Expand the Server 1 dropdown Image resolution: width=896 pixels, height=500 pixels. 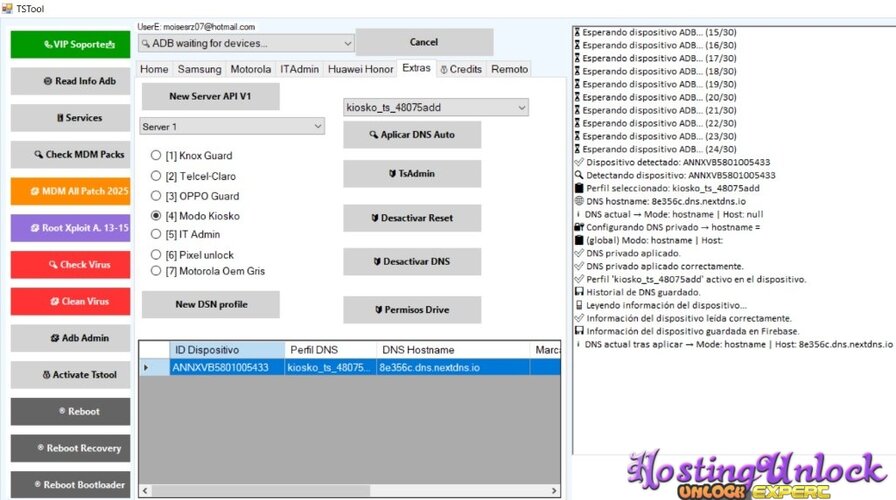click(x=232, y=126)
